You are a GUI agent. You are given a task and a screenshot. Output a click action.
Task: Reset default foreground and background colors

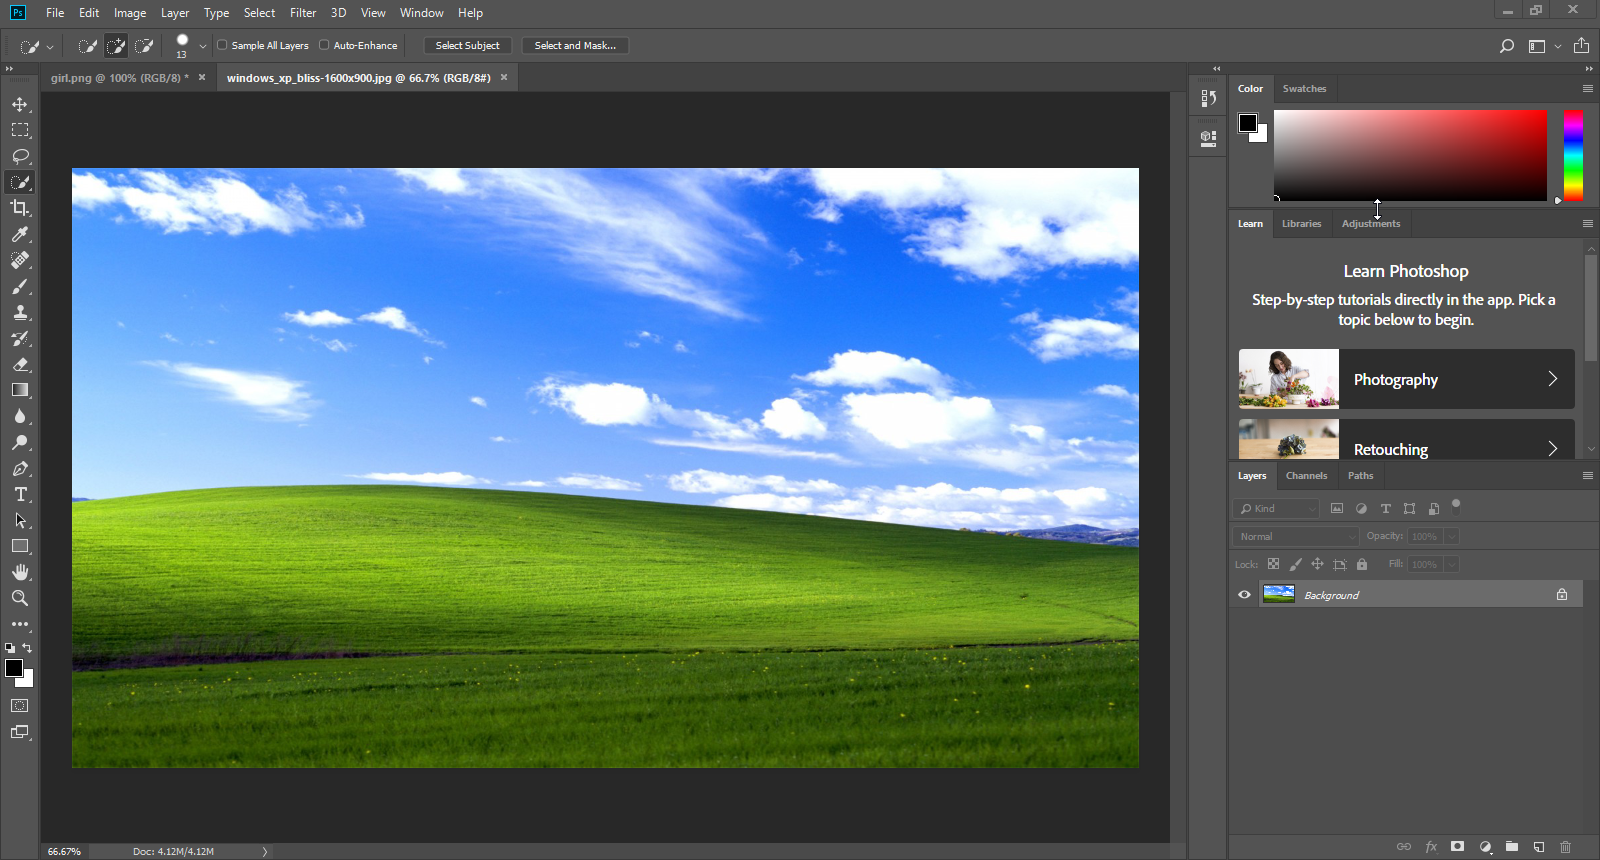pyautogui.click(x=10, y=648)
